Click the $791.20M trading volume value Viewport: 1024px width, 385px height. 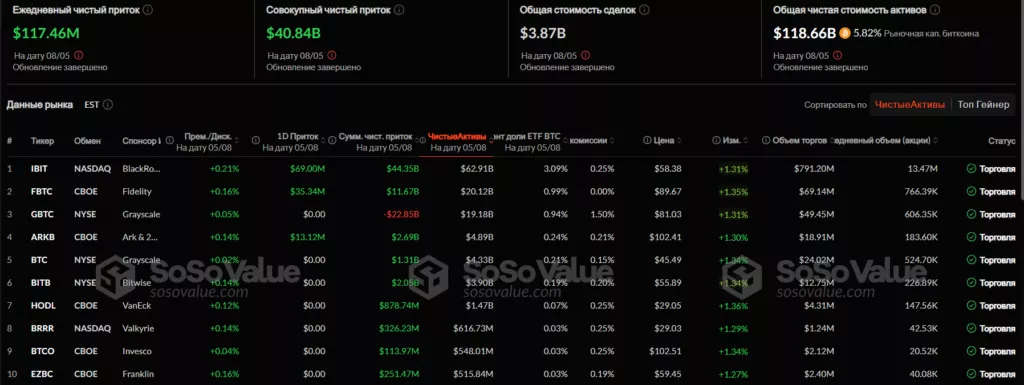pos(814,168)
